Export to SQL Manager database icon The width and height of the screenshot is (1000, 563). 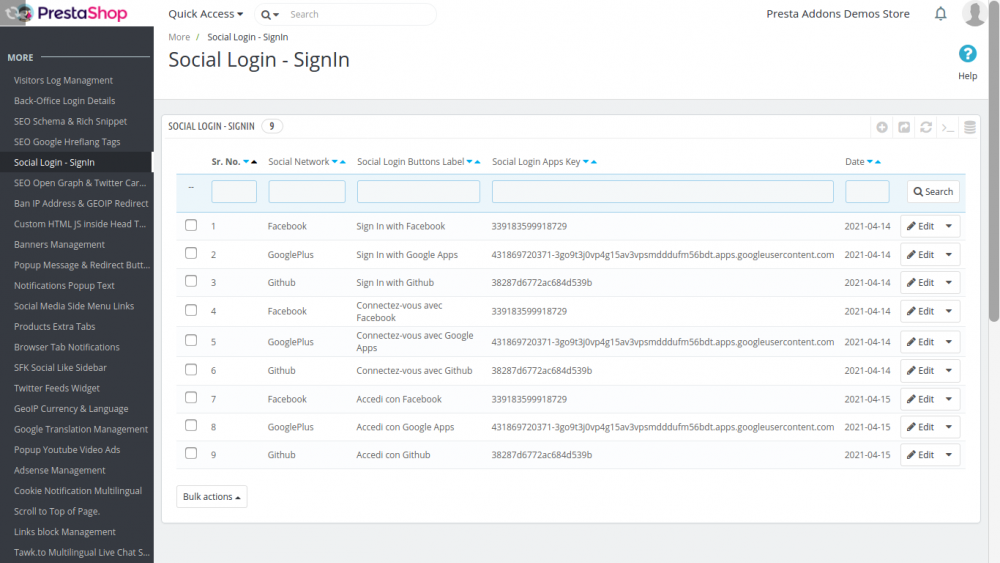[x=969, y=128]
